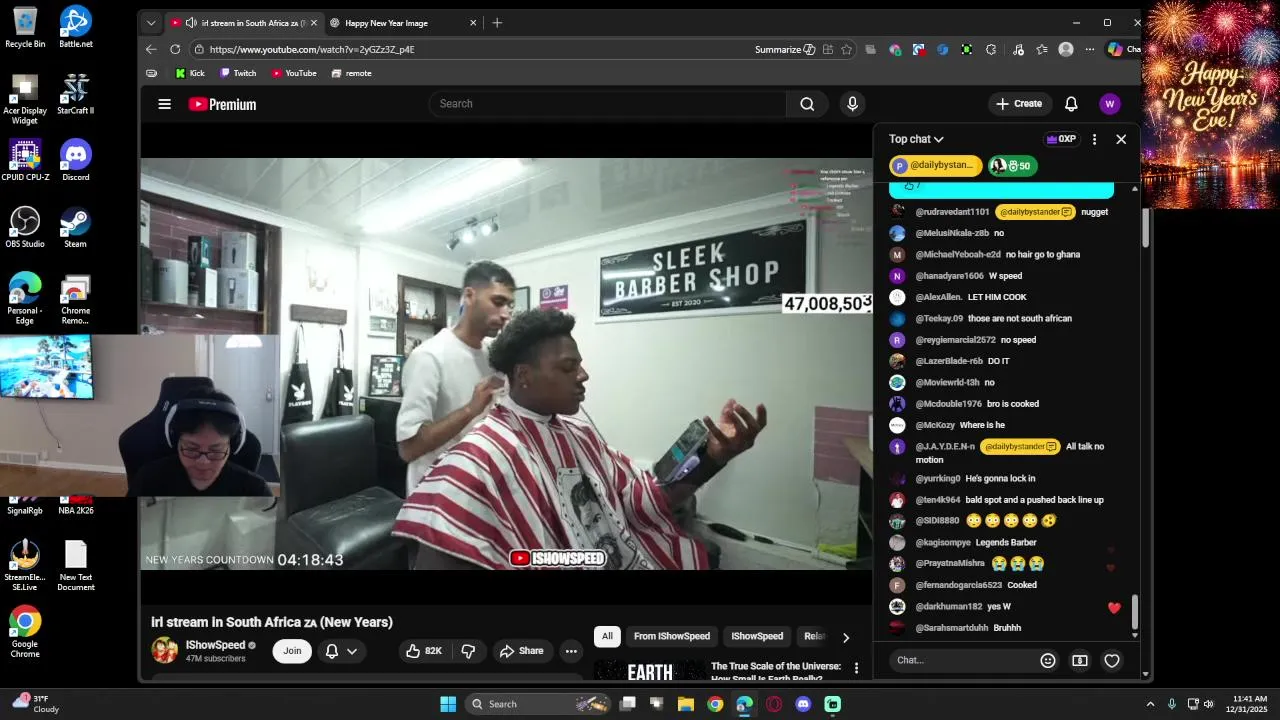Screen dimensions: 1280x720
Task: Open the pinned @dailybystan chip in chat
Action: coord(935,166)
